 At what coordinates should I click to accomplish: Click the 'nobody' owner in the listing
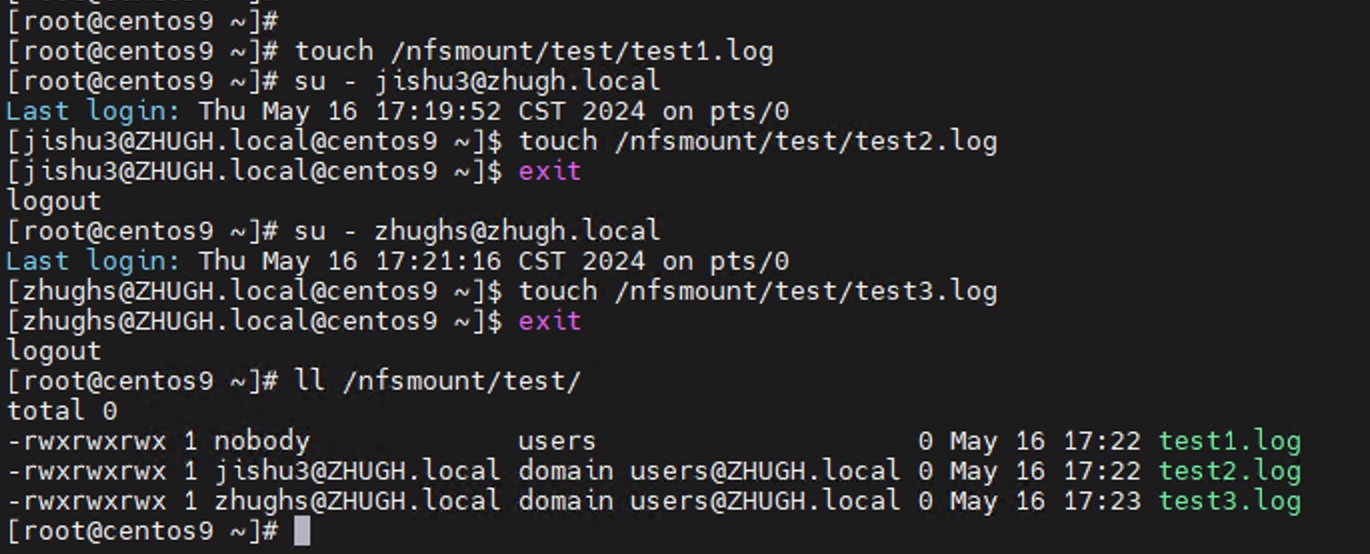click(x=262, y=441)
